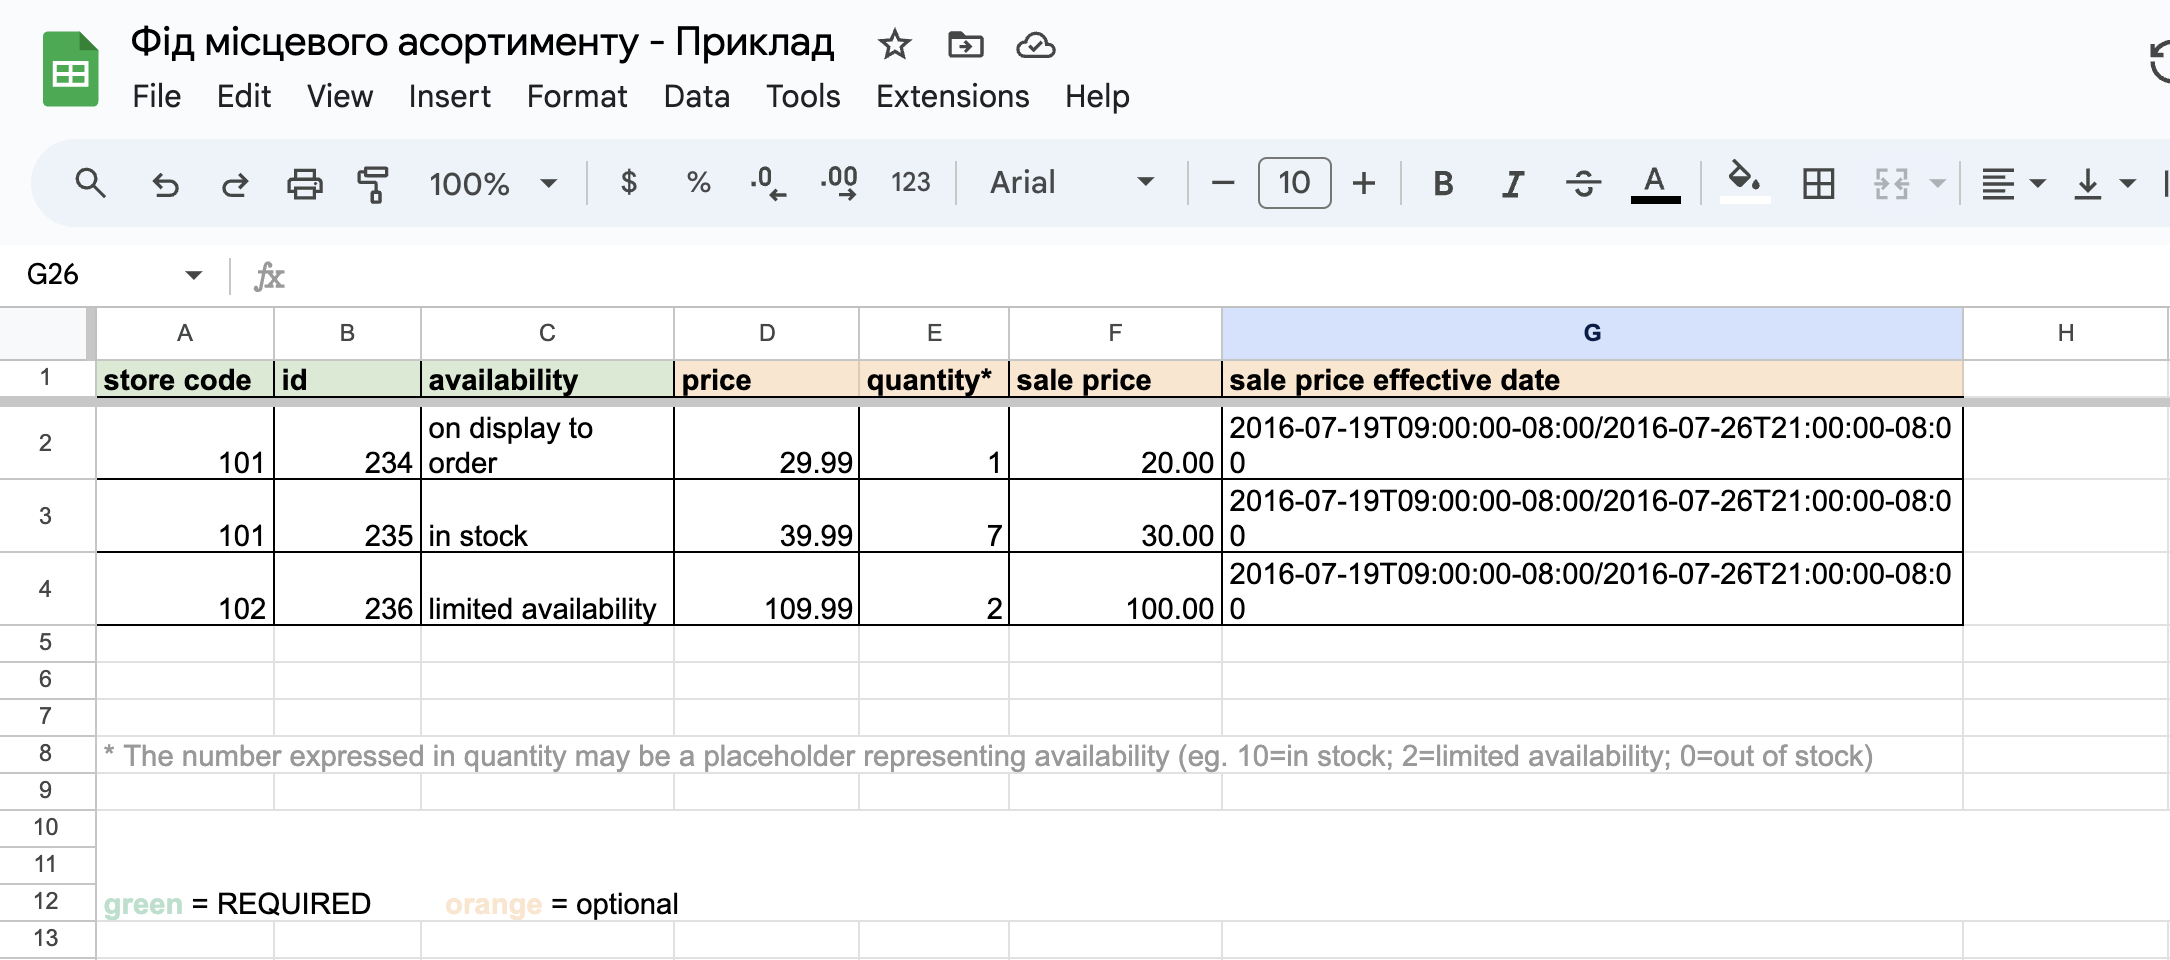
Task: Open more number formats 123
Action: click(910, 183)
